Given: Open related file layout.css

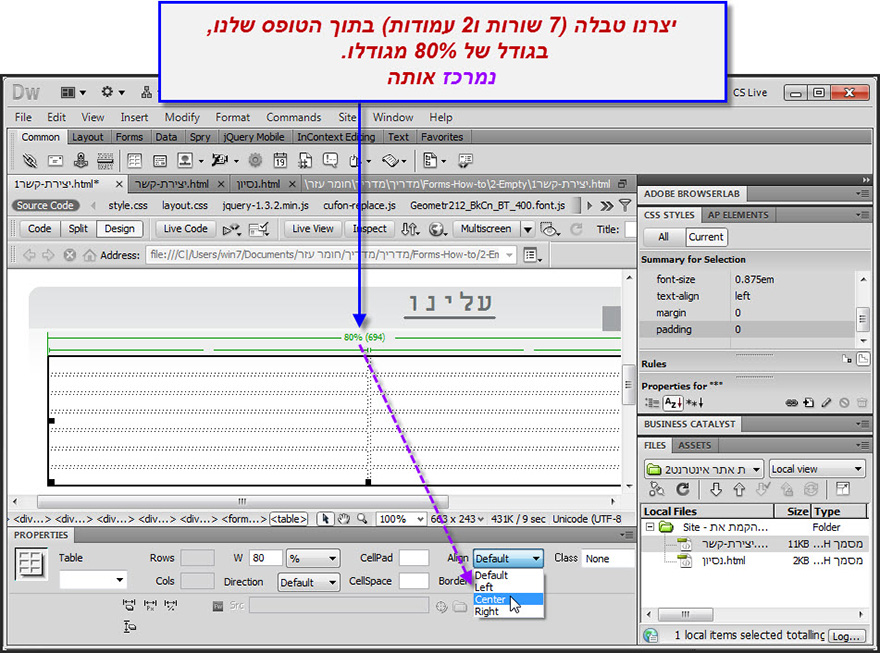Looking at the screenshot, I should [x=185, y=206].
